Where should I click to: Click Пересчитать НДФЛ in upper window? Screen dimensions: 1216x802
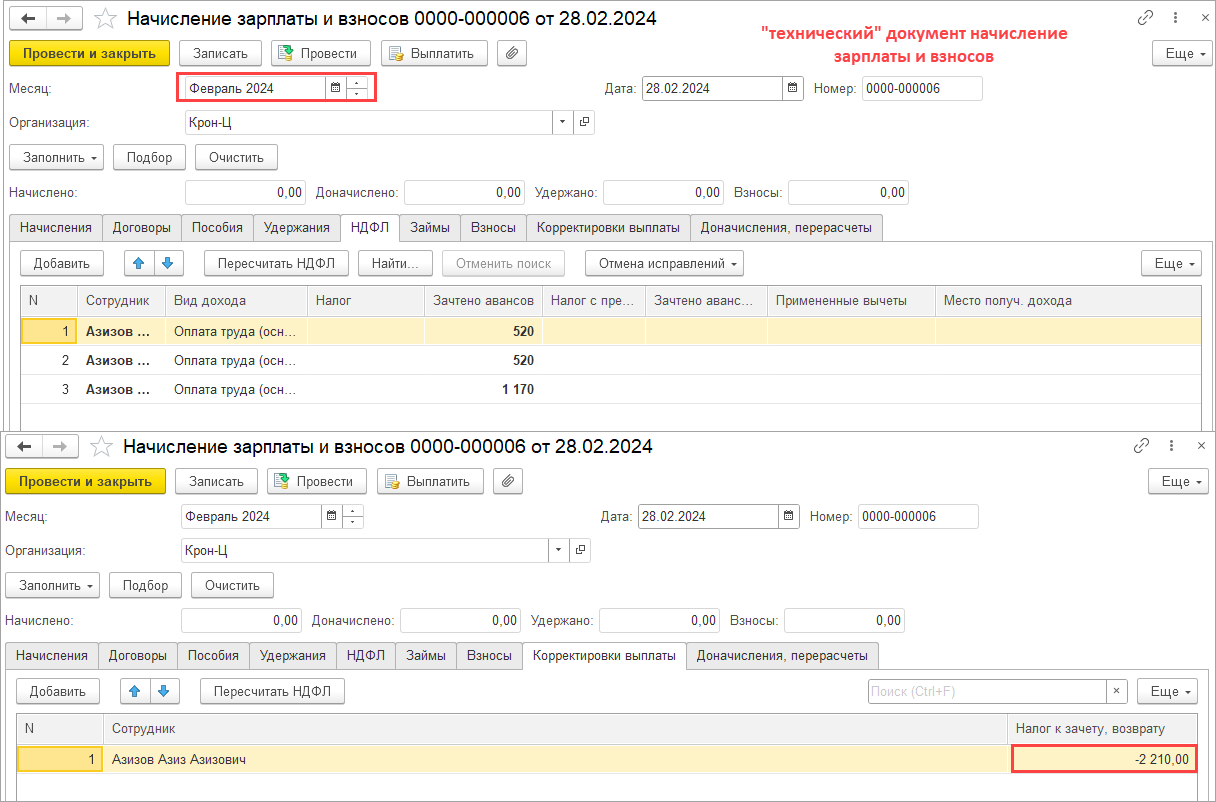point(276,264)
